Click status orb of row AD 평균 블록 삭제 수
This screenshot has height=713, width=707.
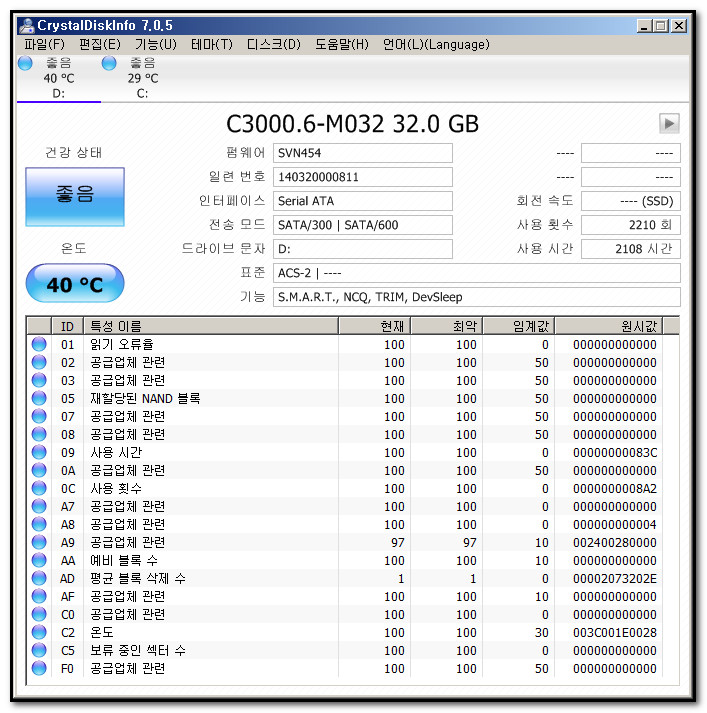tap(39, 578)
